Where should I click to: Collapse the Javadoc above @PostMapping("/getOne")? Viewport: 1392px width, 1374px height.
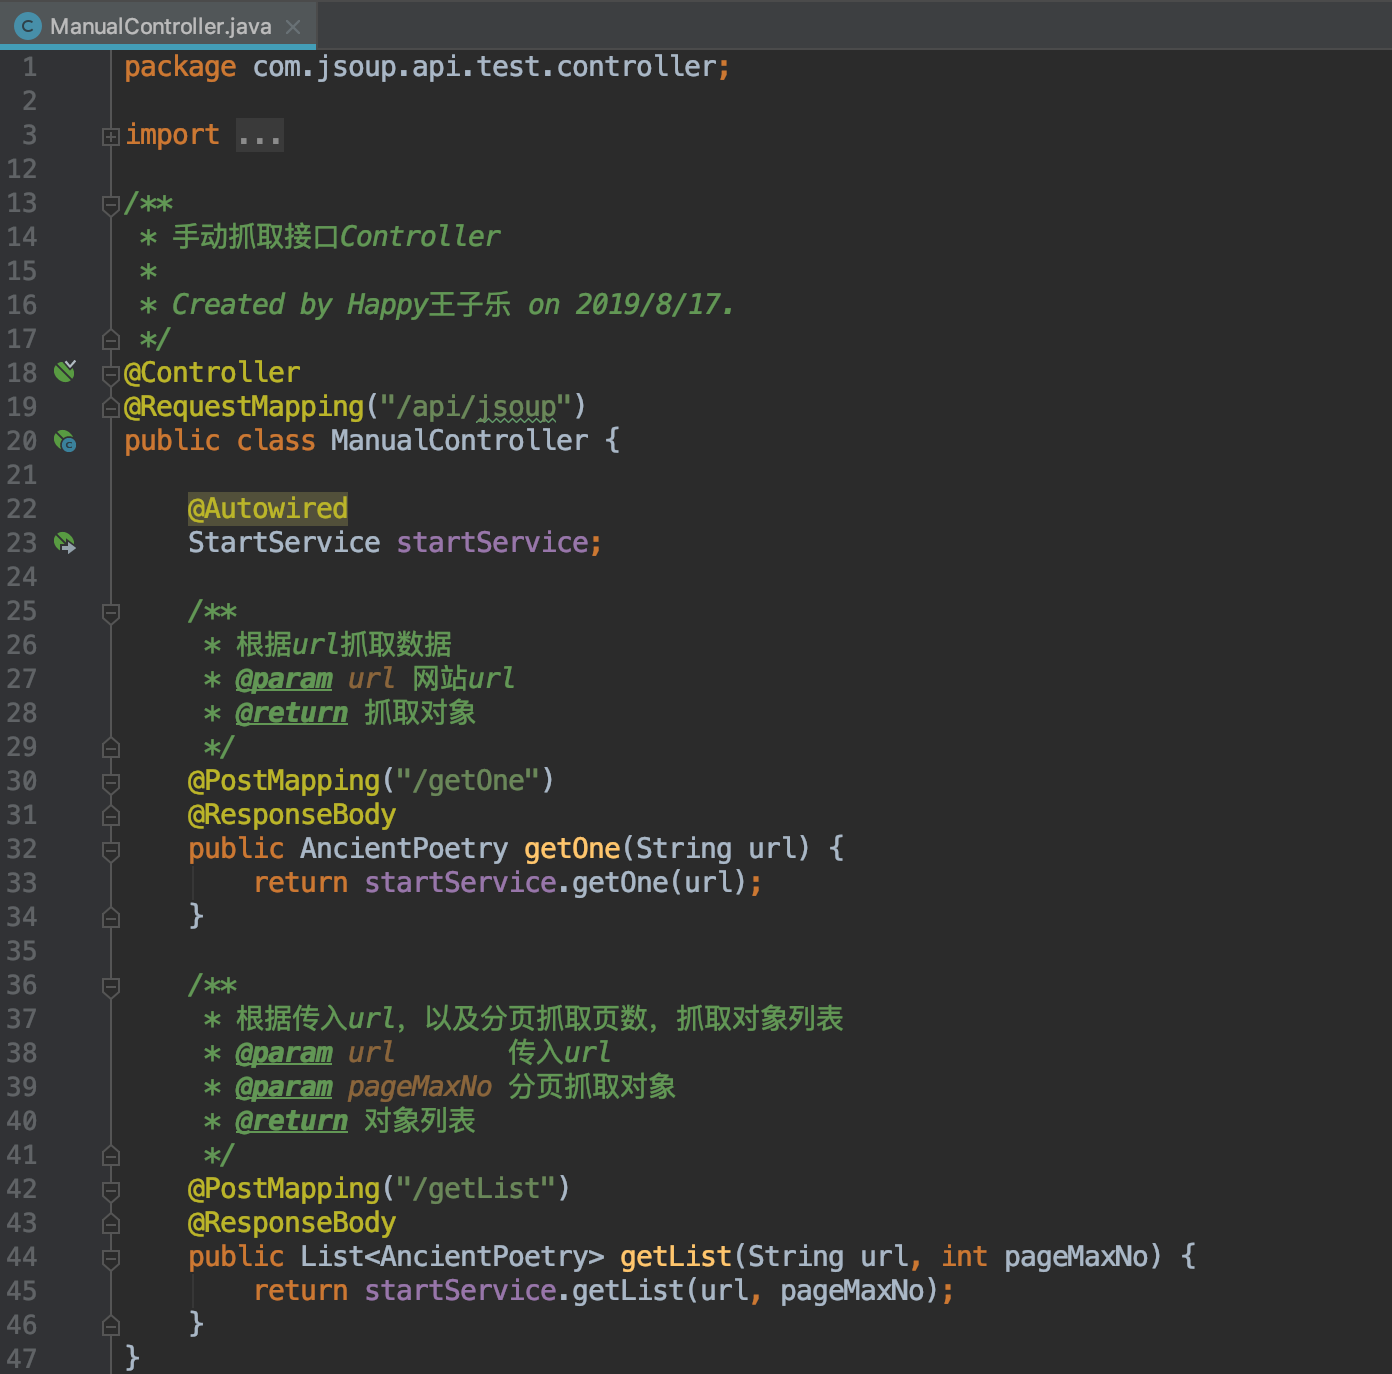tap(110, 612)
